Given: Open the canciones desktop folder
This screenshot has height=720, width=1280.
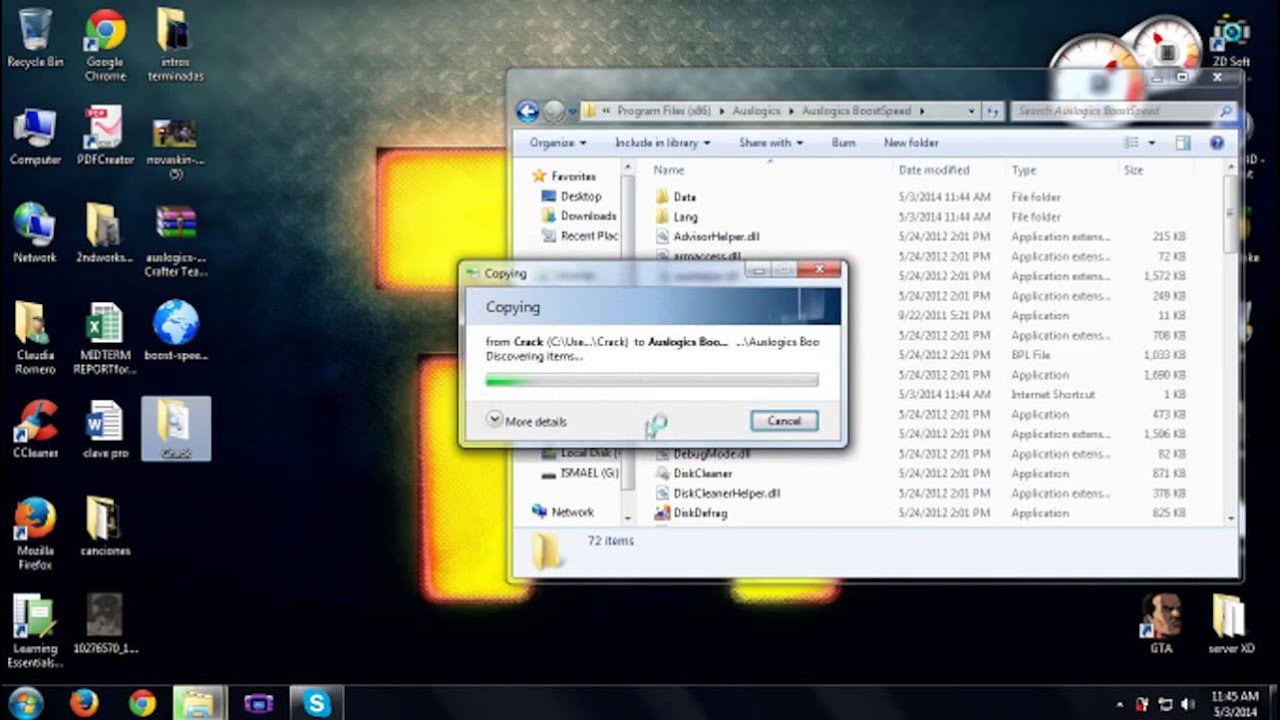Looking at the screenshot, I should pos(105,526).
